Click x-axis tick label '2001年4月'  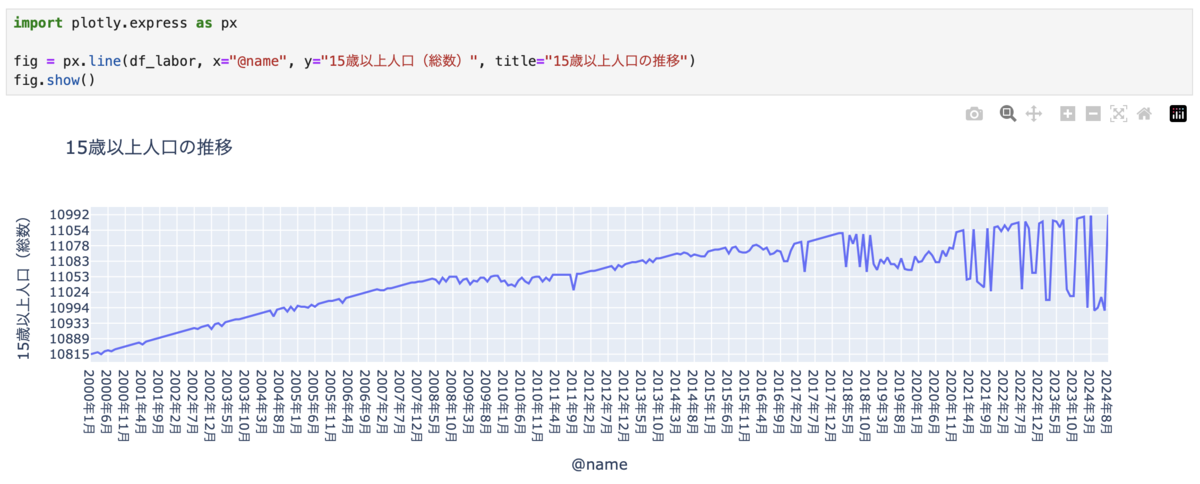tap(143, 403)
